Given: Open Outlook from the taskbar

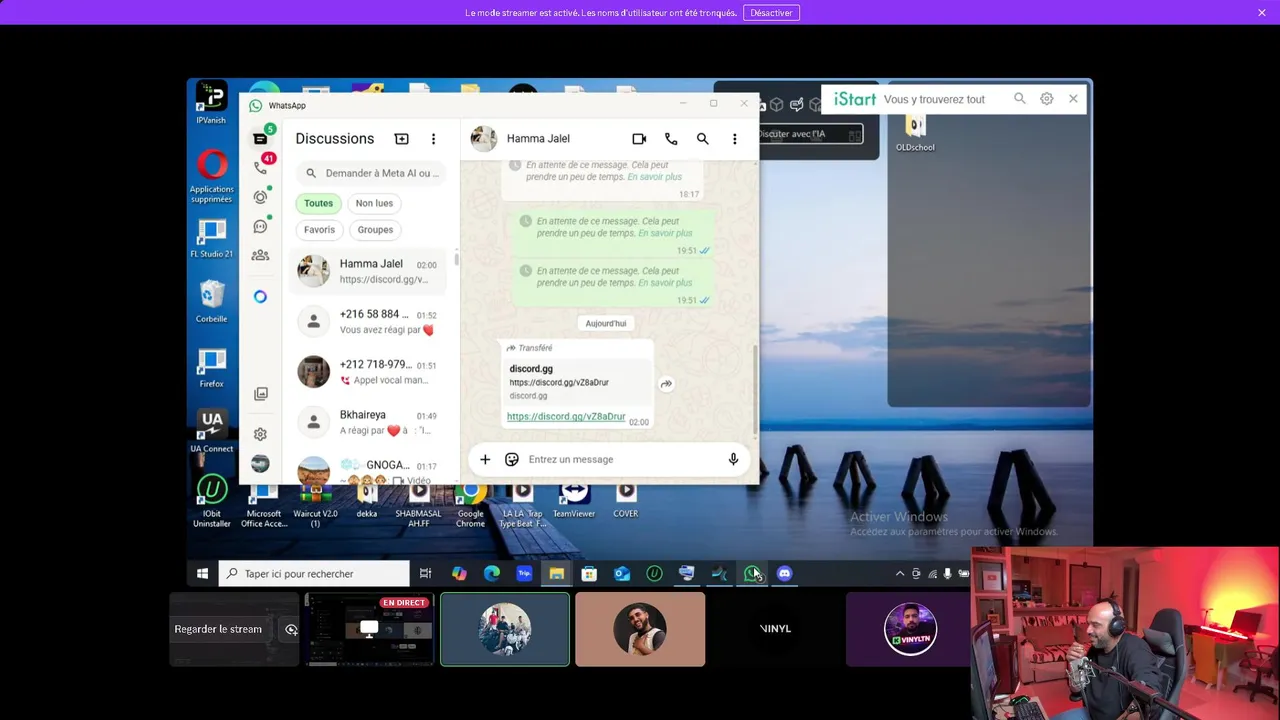Looking at the screenshot, I should [622, 574].
